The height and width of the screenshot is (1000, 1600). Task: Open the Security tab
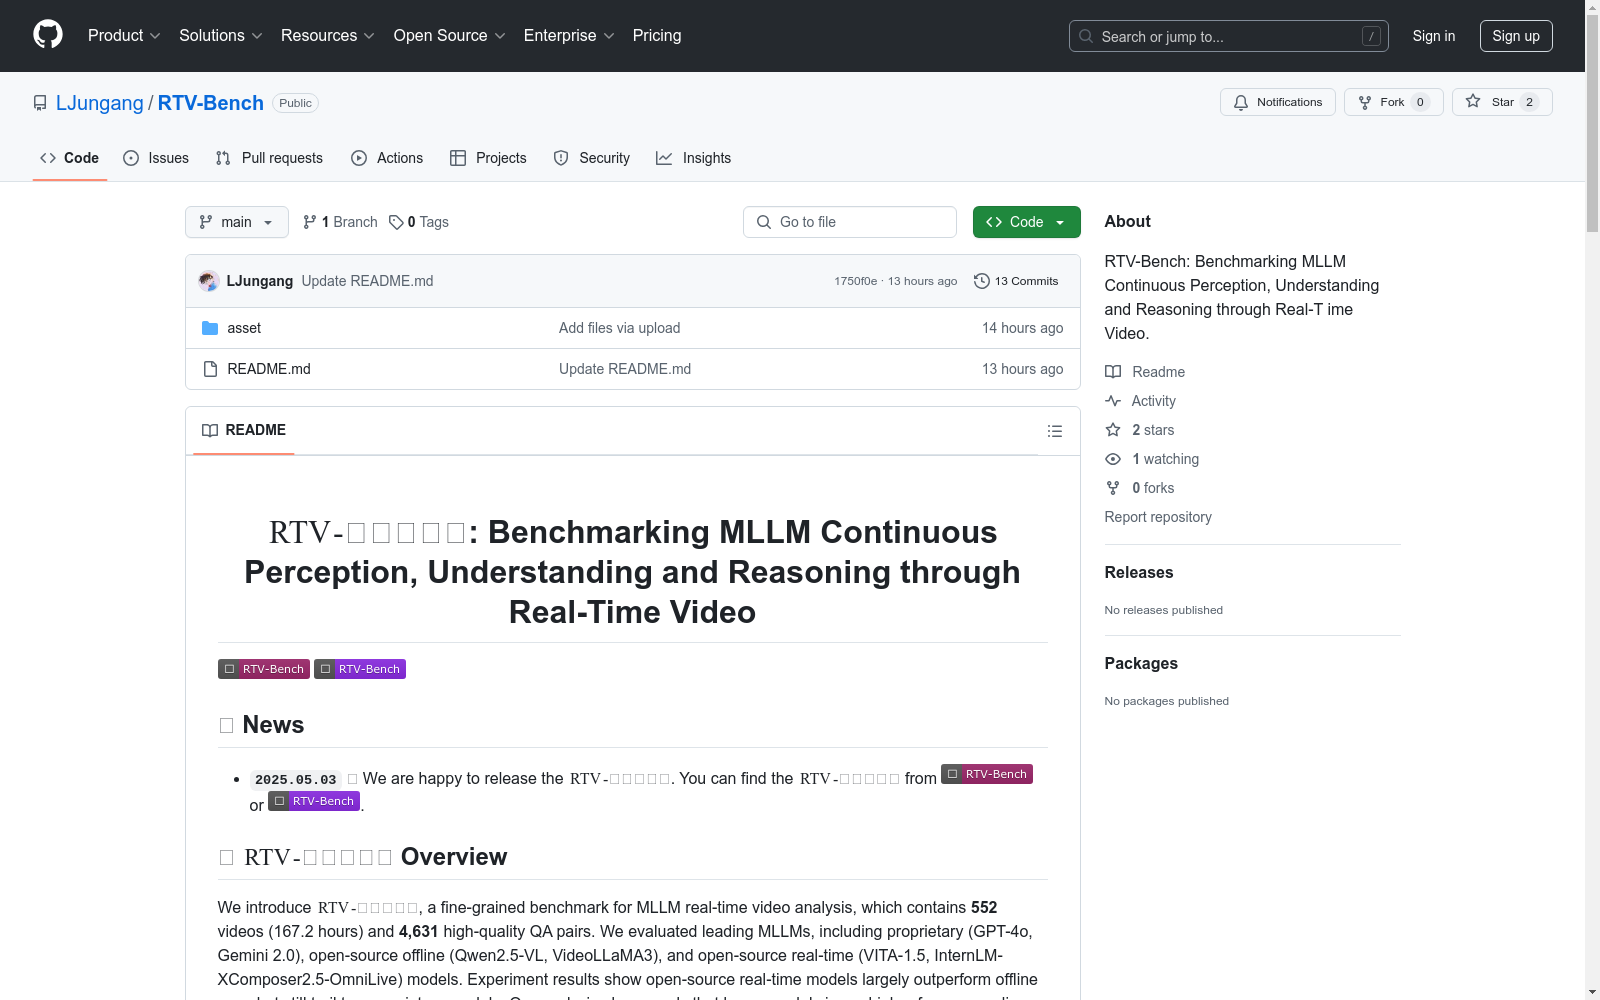[x=592, y=158]
